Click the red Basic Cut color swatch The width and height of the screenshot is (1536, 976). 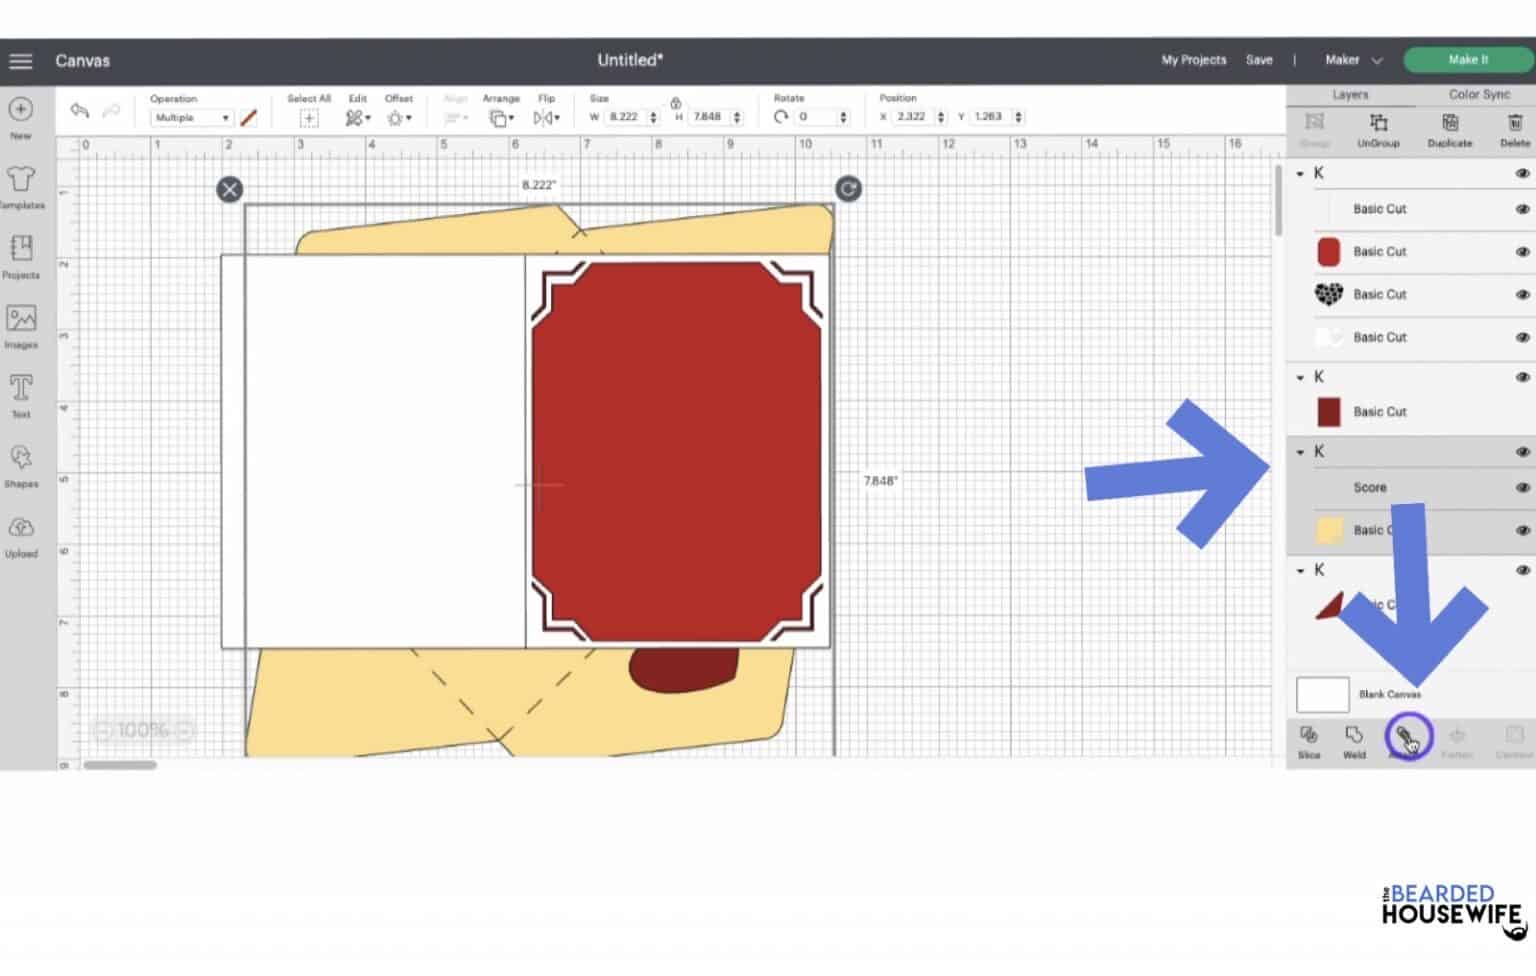click(1327, 252)
